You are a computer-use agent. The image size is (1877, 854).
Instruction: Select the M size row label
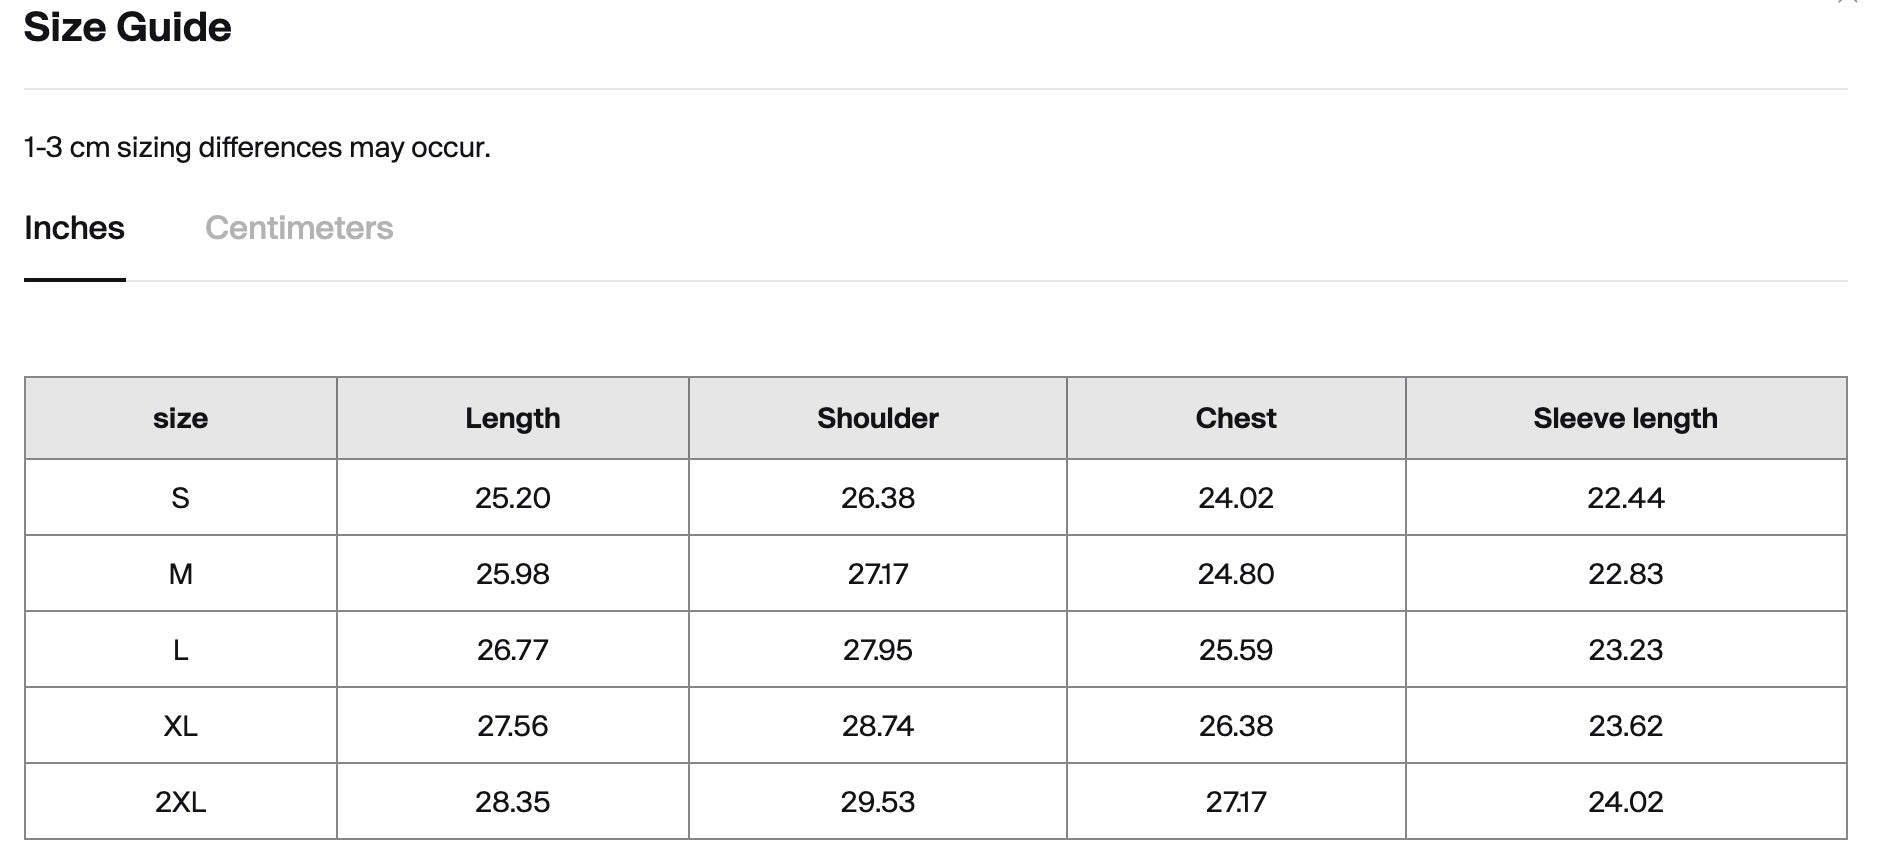[x=180, y=574]
